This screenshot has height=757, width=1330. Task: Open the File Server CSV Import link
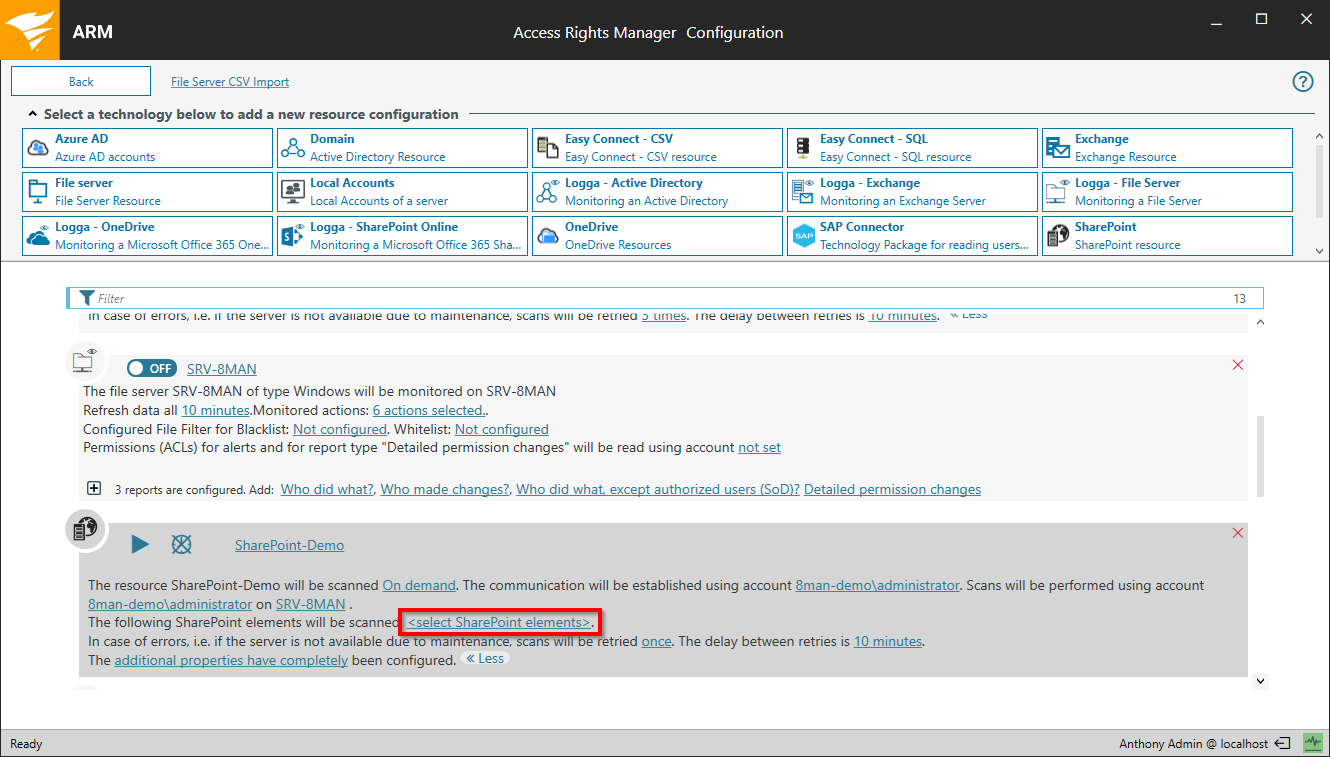click(230, 82)
